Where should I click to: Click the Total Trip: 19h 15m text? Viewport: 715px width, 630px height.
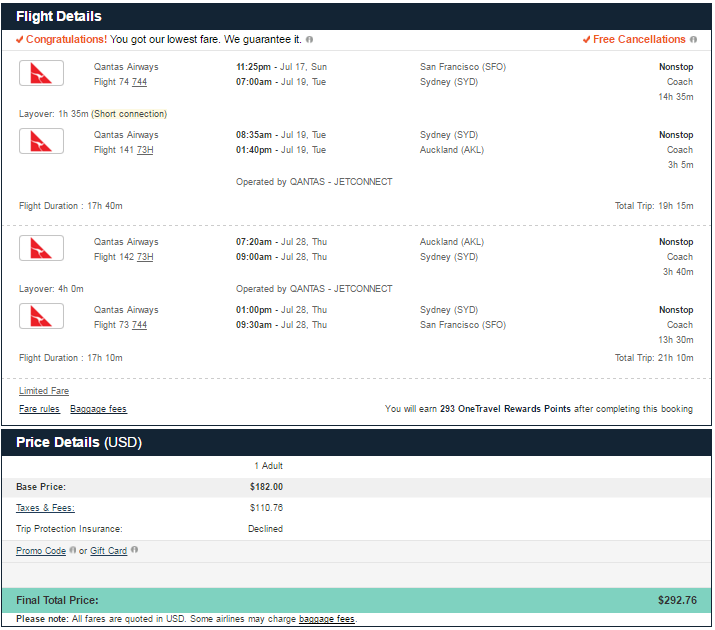pyautogui.click(x=654, y=206)
